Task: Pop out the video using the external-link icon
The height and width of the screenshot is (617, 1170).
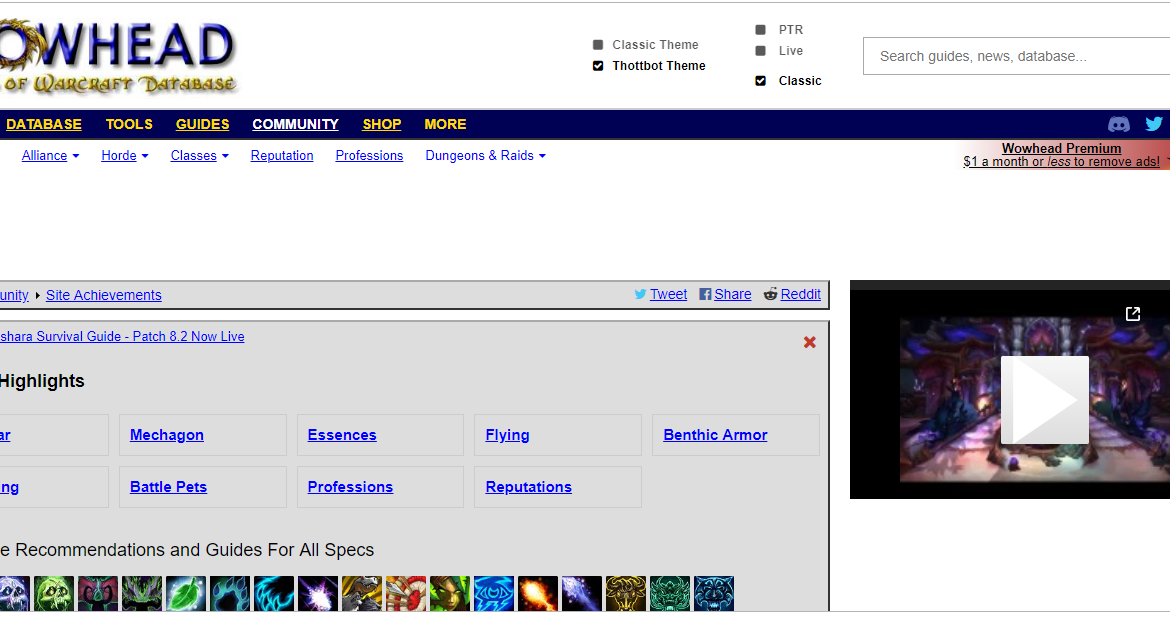Action: [1133, 314]
